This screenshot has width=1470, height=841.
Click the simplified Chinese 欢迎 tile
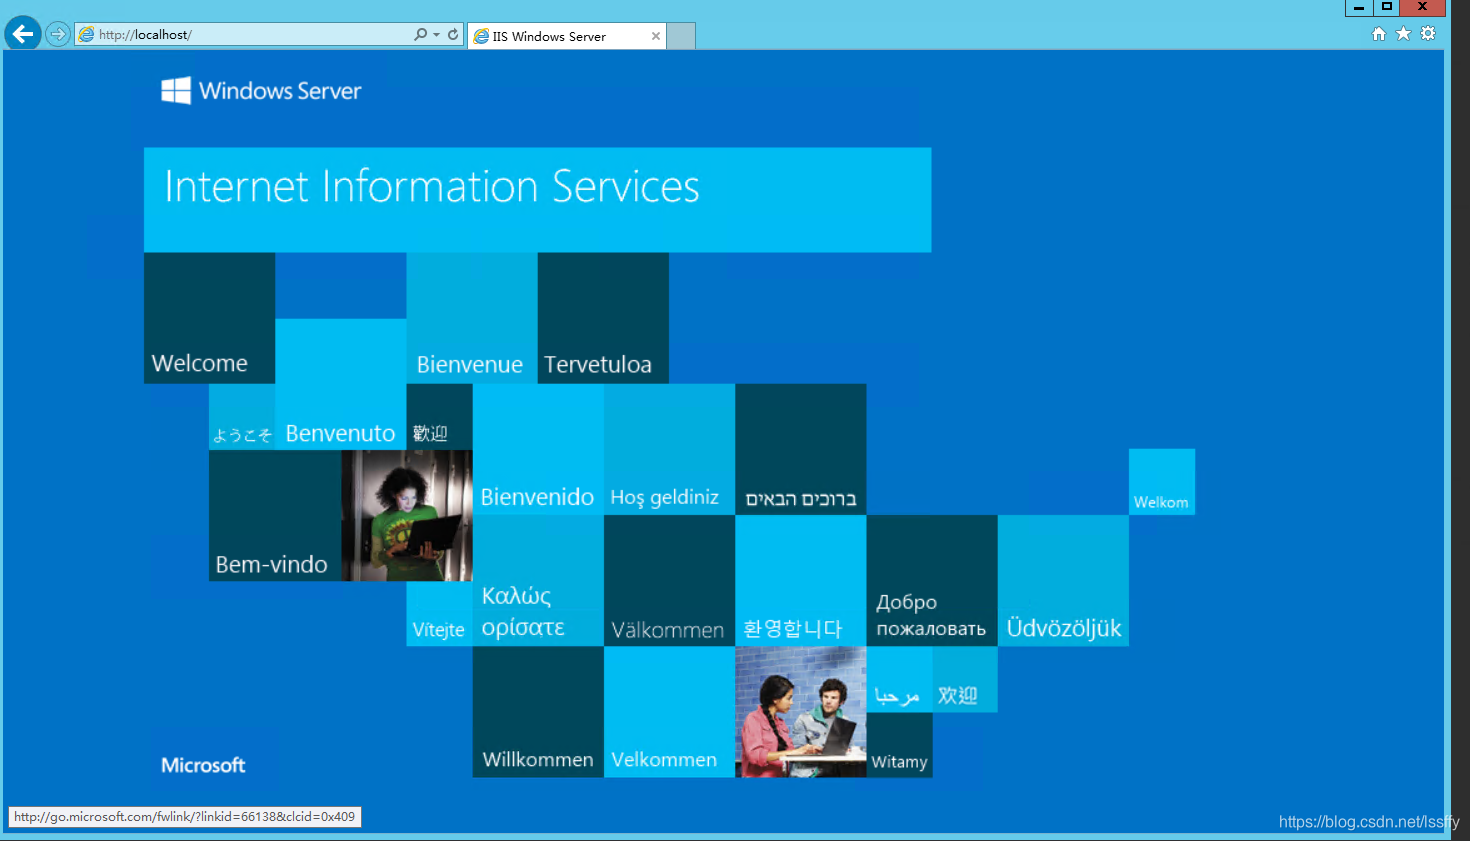click(x=965, y=679)
